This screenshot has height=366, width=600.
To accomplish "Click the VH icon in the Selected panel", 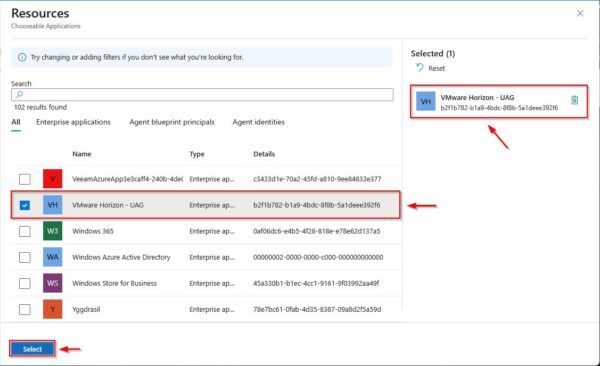I will [426, 101].
